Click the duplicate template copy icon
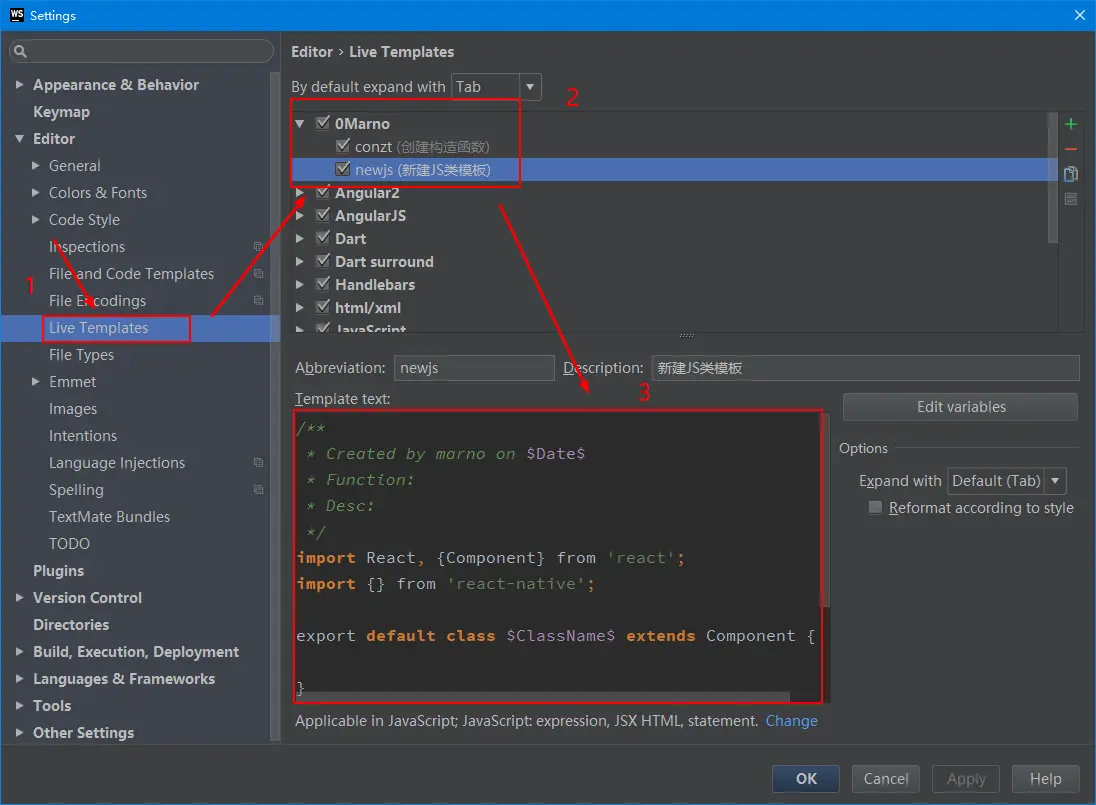The height and width of the screenshot is (805, 1096). (x=1070, y=174)
